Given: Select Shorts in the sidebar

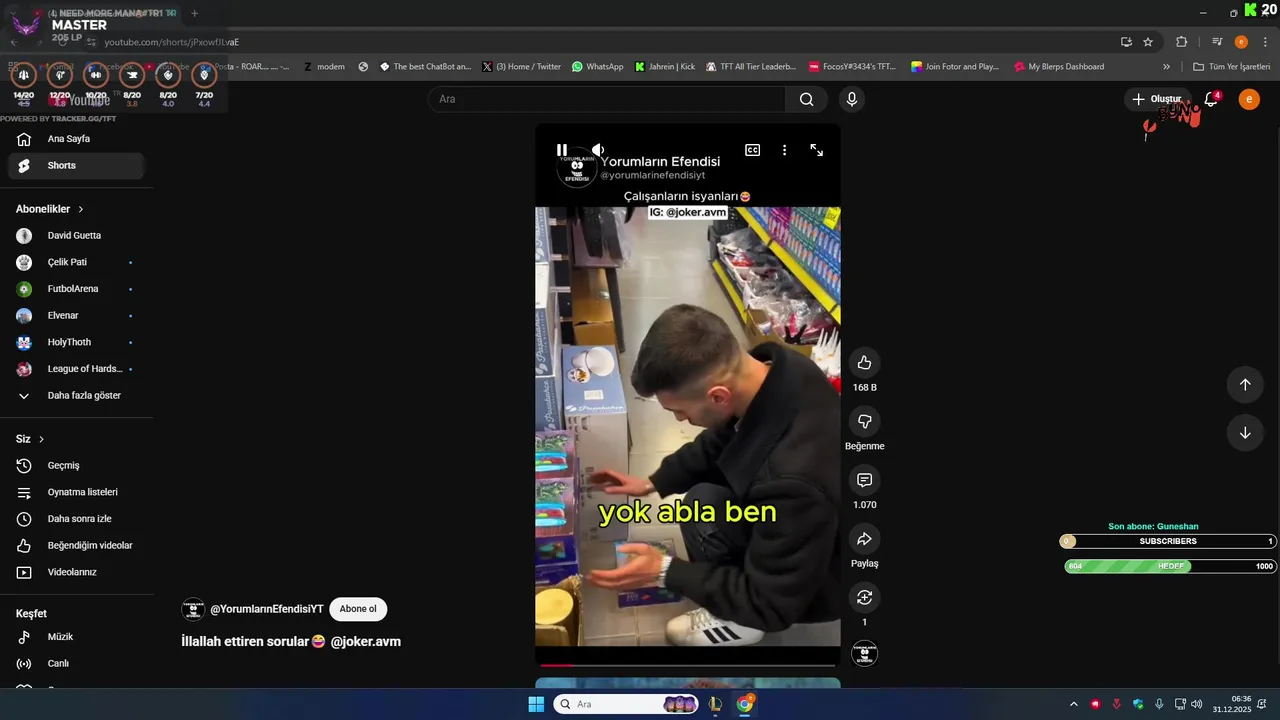Looking at the screenshot, I should point(76,166).
